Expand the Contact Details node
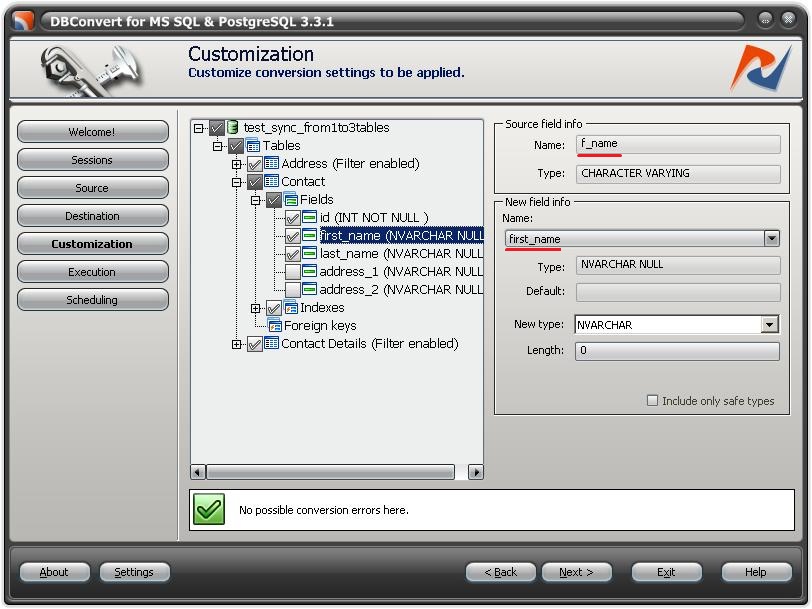The height and width of the screenshot is (609, 812). (236, 344)
